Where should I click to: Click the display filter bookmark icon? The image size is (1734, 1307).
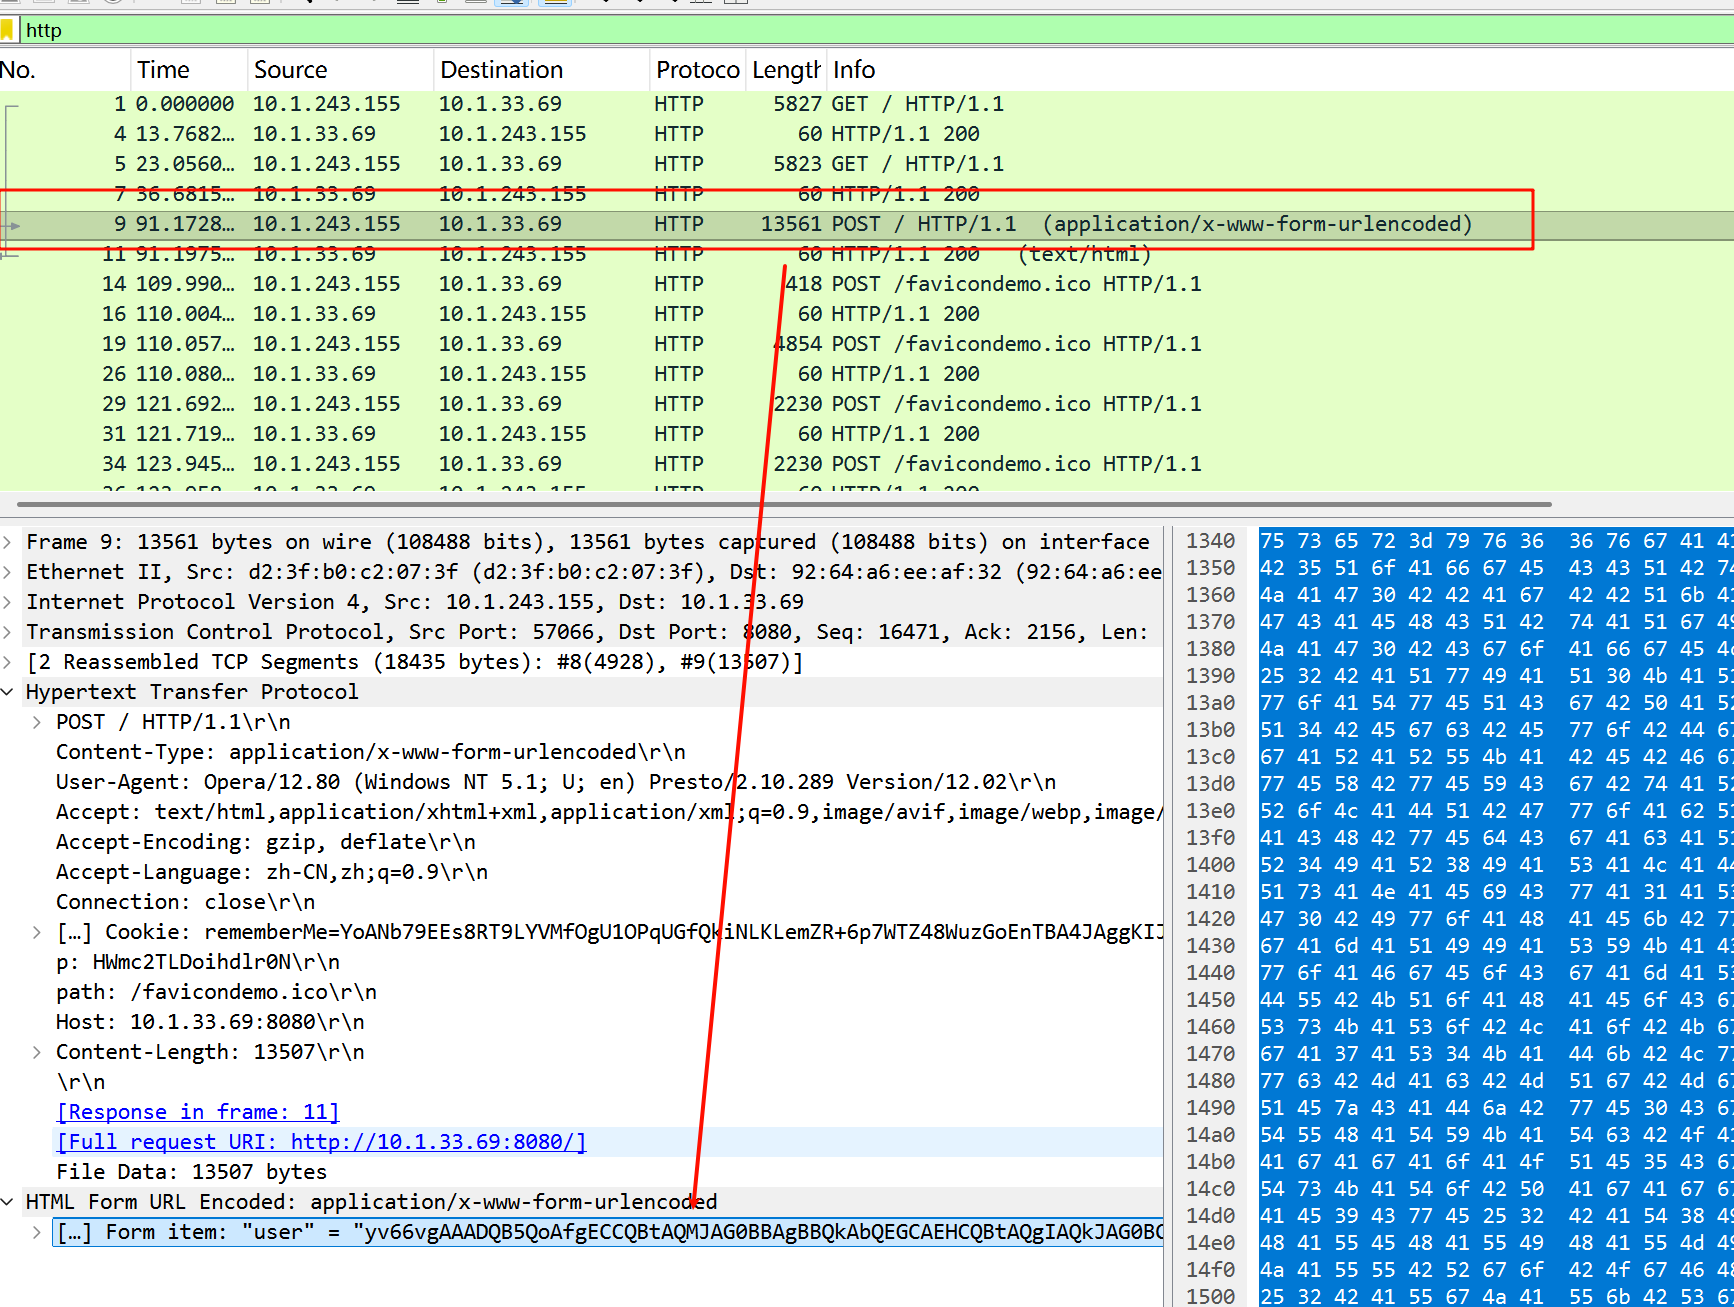8,30
